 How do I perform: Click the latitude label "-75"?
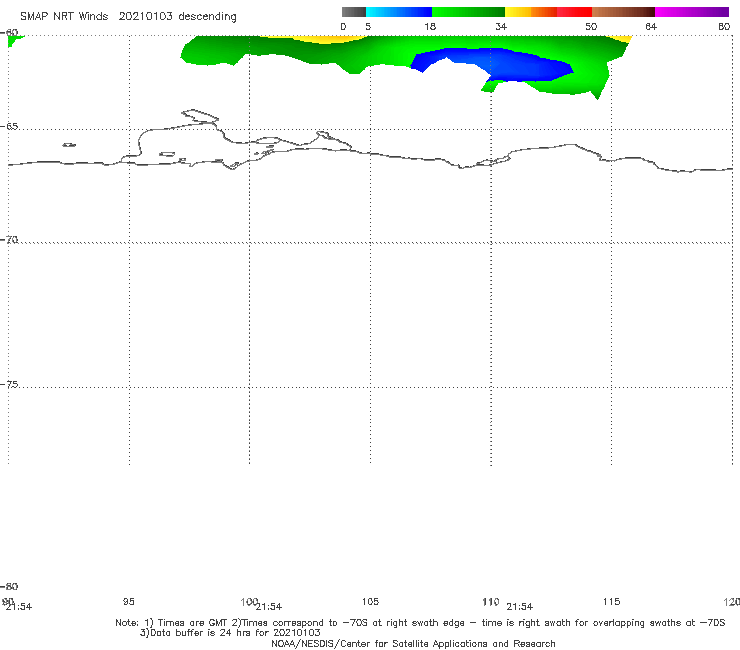pos(9,384)
